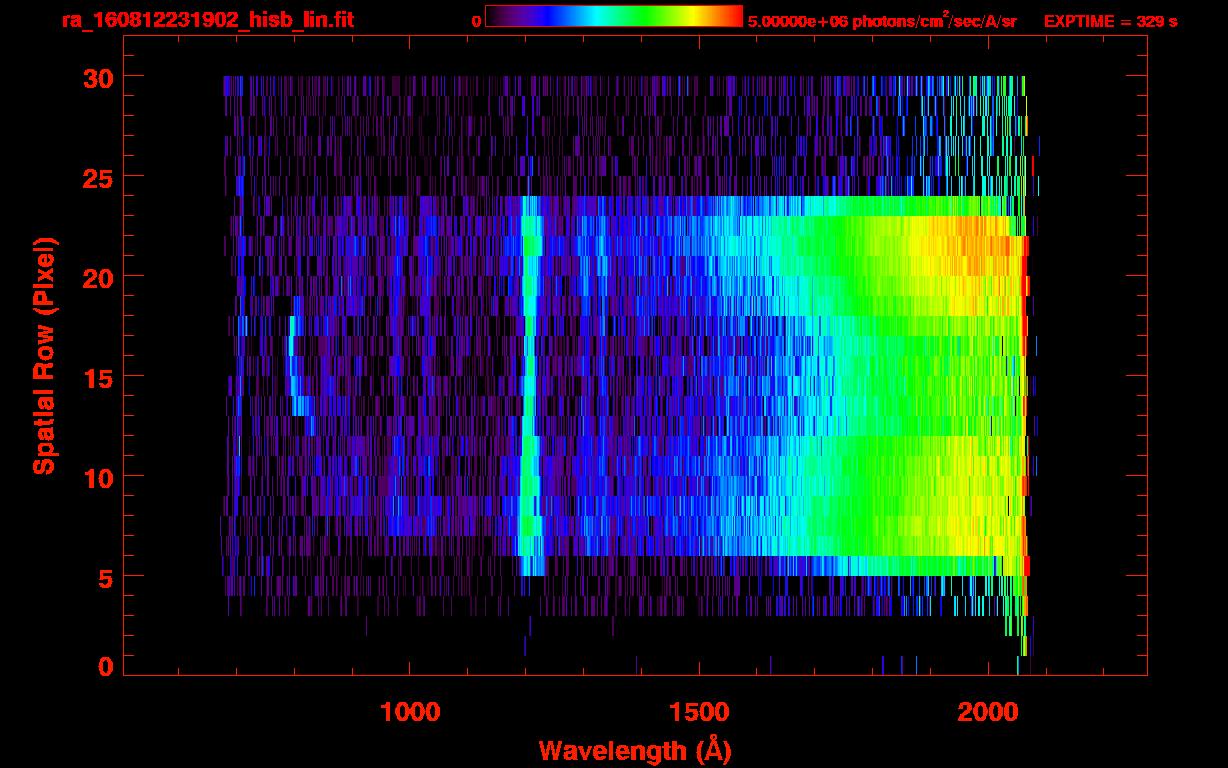The height and width of the screenshot is (768, 1228).
Task: Click the x-axis tick label 1500
Action: pos(699,712)
